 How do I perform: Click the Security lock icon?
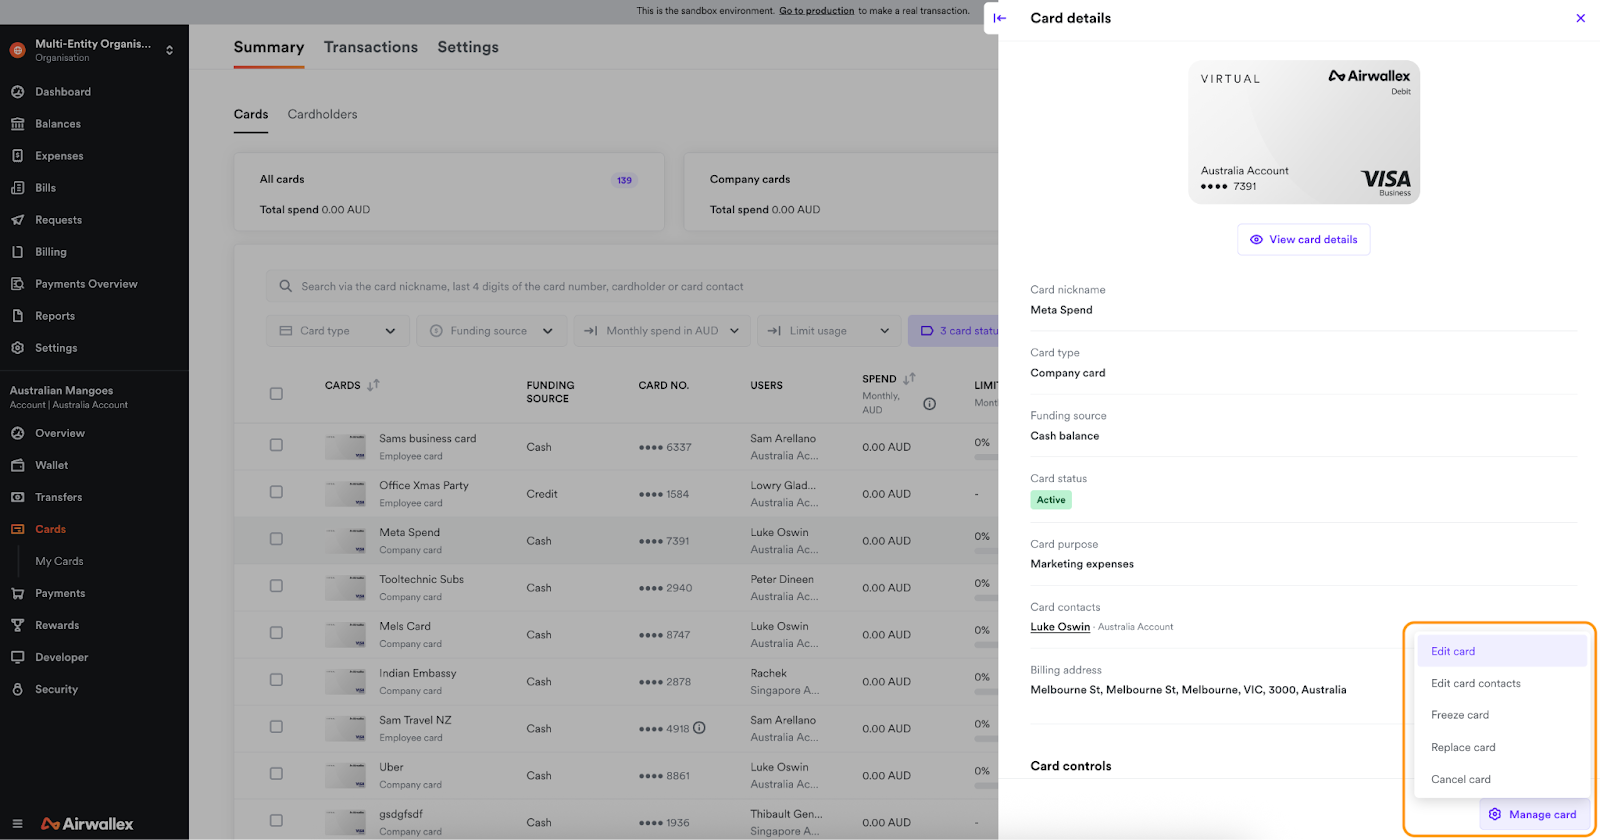pyautogui.click(x=18, y=689)
